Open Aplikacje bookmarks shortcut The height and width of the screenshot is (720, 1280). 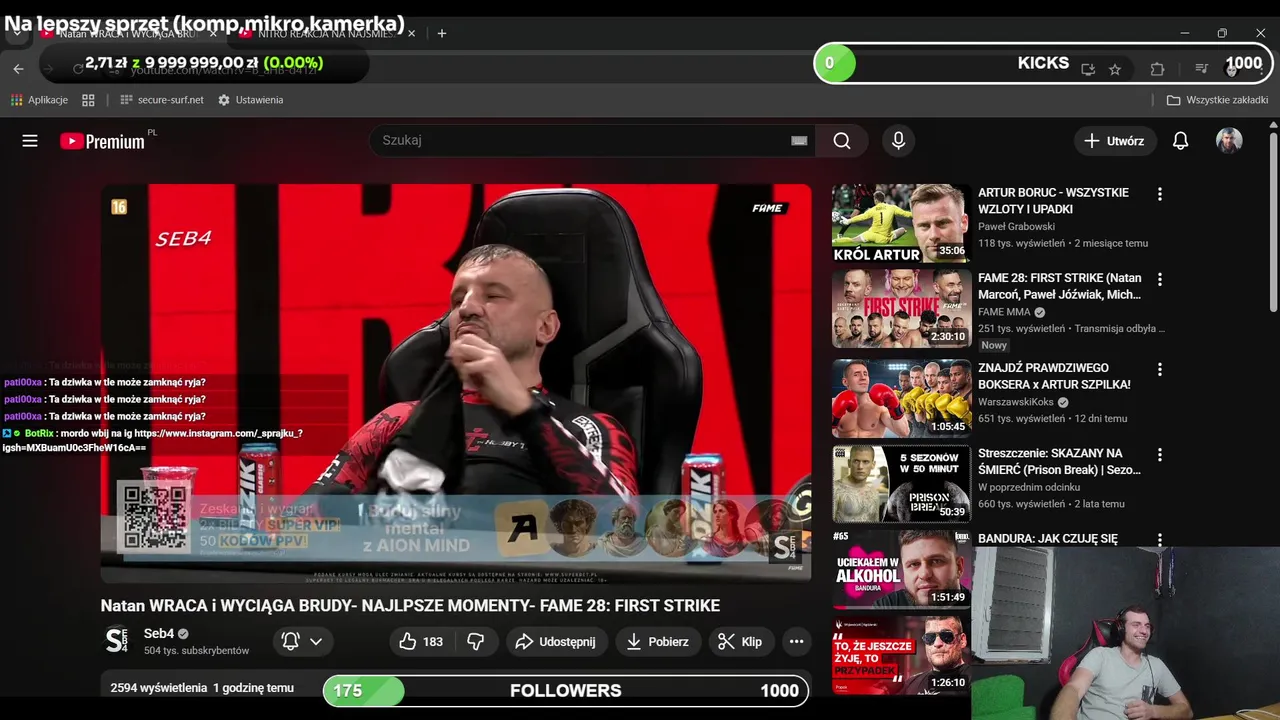tap(39, 100)
